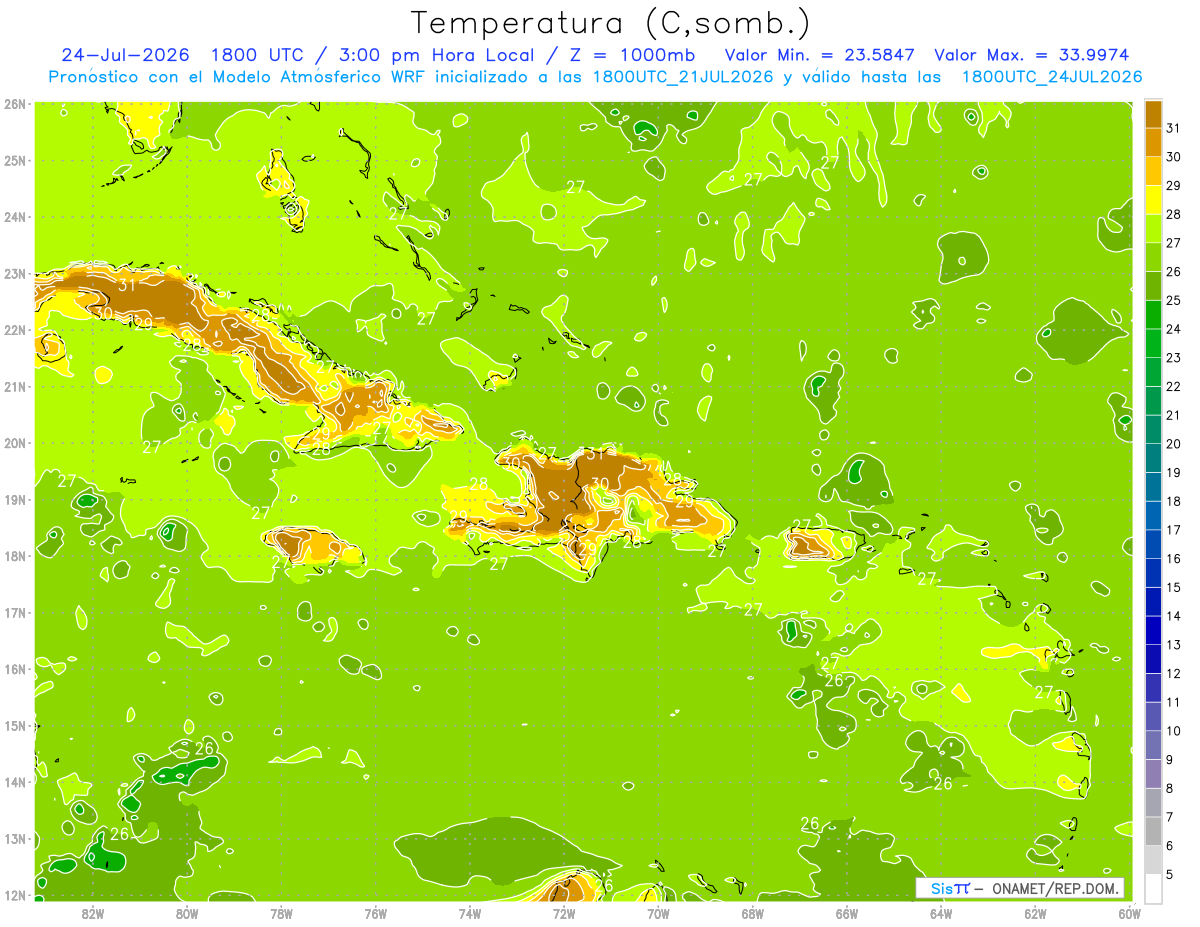Click the '23N' latitude axis label
Viewport: 1200px width, 927px height.
coord(14,274)
